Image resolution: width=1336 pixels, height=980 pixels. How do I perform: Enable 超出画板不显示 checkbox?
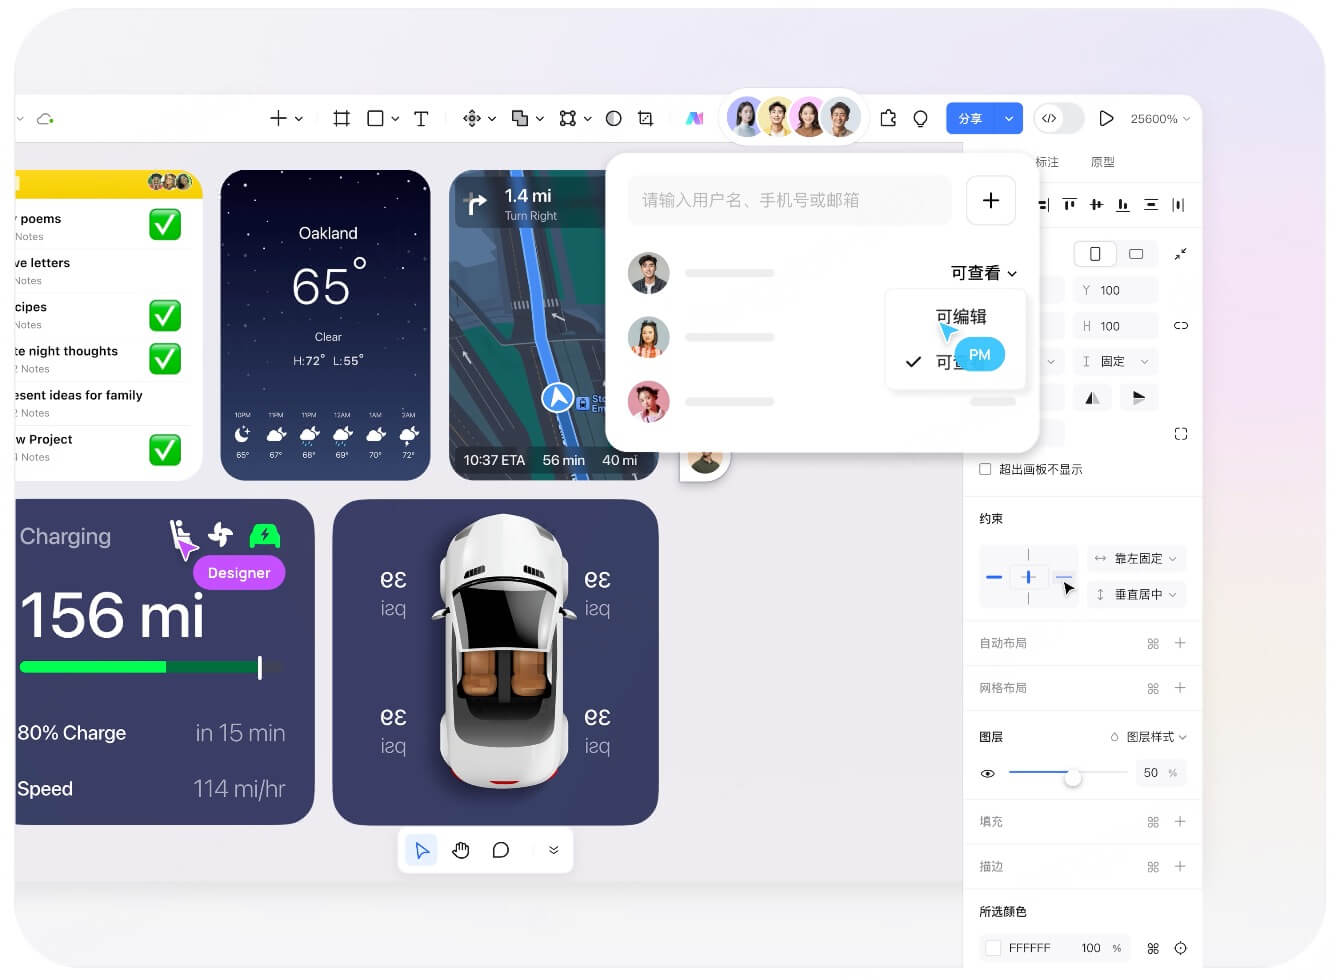(x=985, y=469)
